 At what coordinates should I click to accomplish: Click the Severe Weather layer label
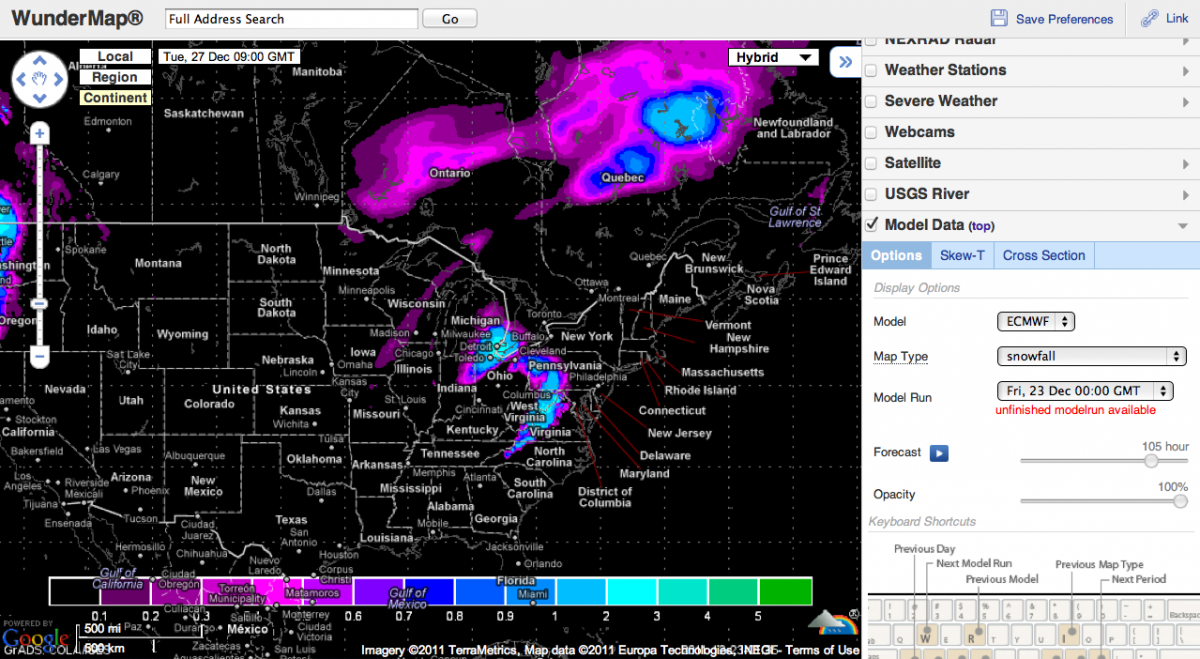(x=941, y=101)
